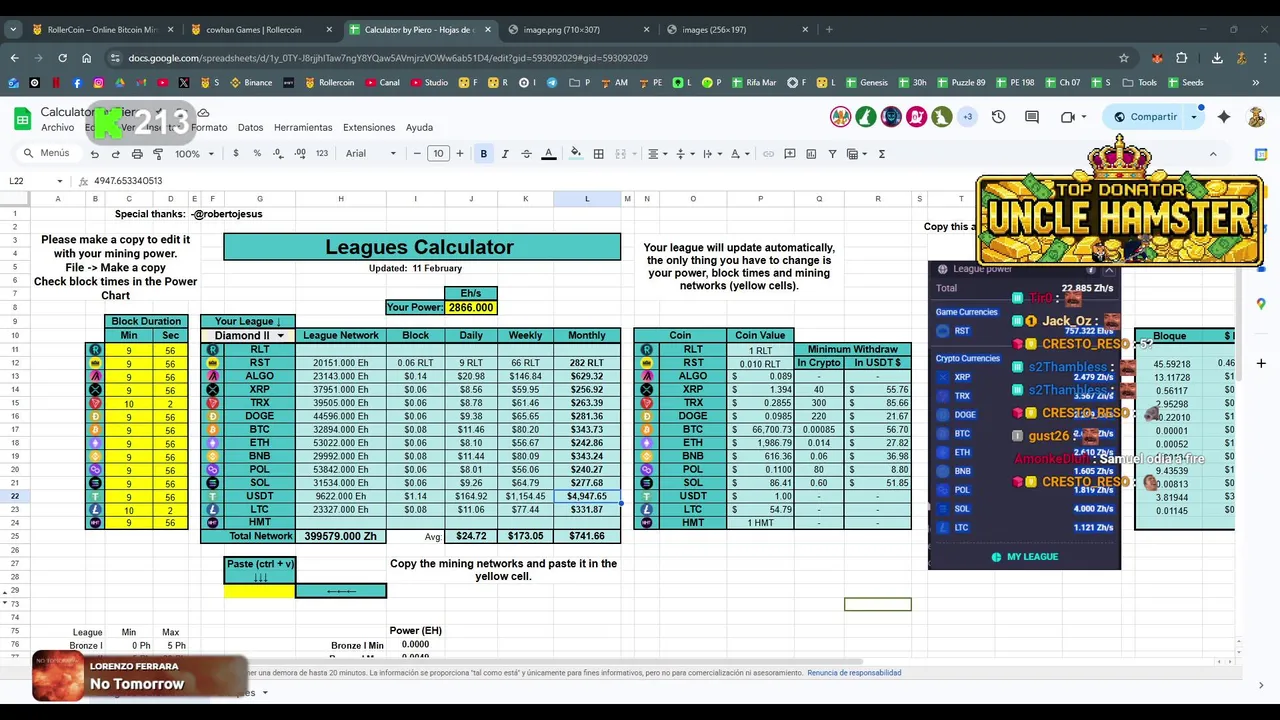Image resolution: width=1280 pixels, height=720 pixels.
Task: Open the Tools bookmarks folder
Action: point(1140,83)
